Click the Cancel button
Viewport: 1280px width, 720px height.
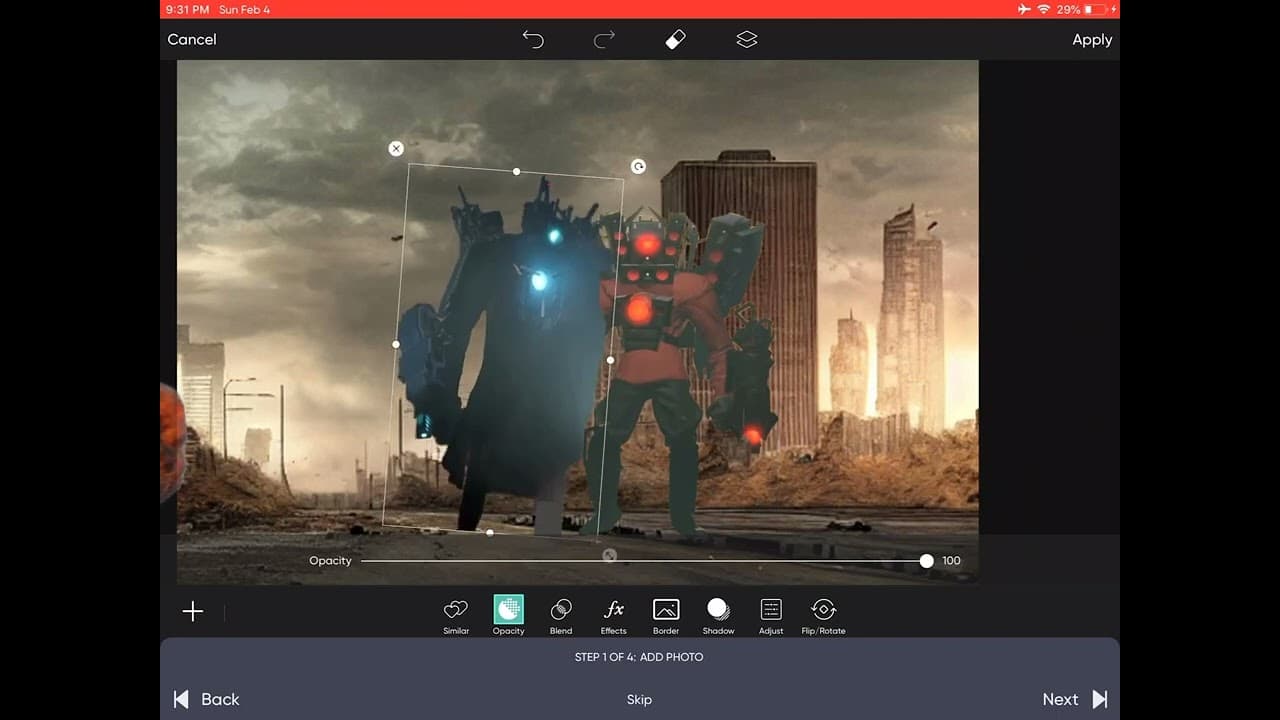point(192,39)
